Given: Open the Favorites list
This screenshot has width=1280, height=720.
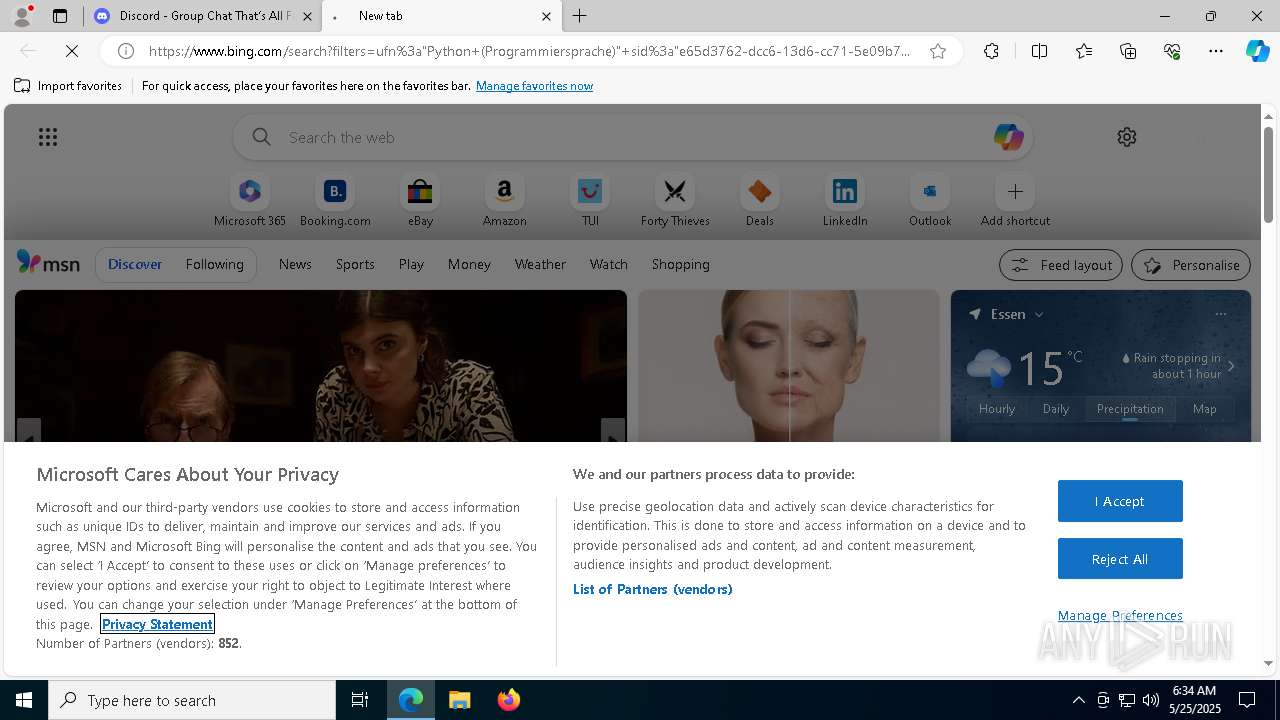Looking at the screenshot, I should pyautogui.click(x=1084, y=51).
